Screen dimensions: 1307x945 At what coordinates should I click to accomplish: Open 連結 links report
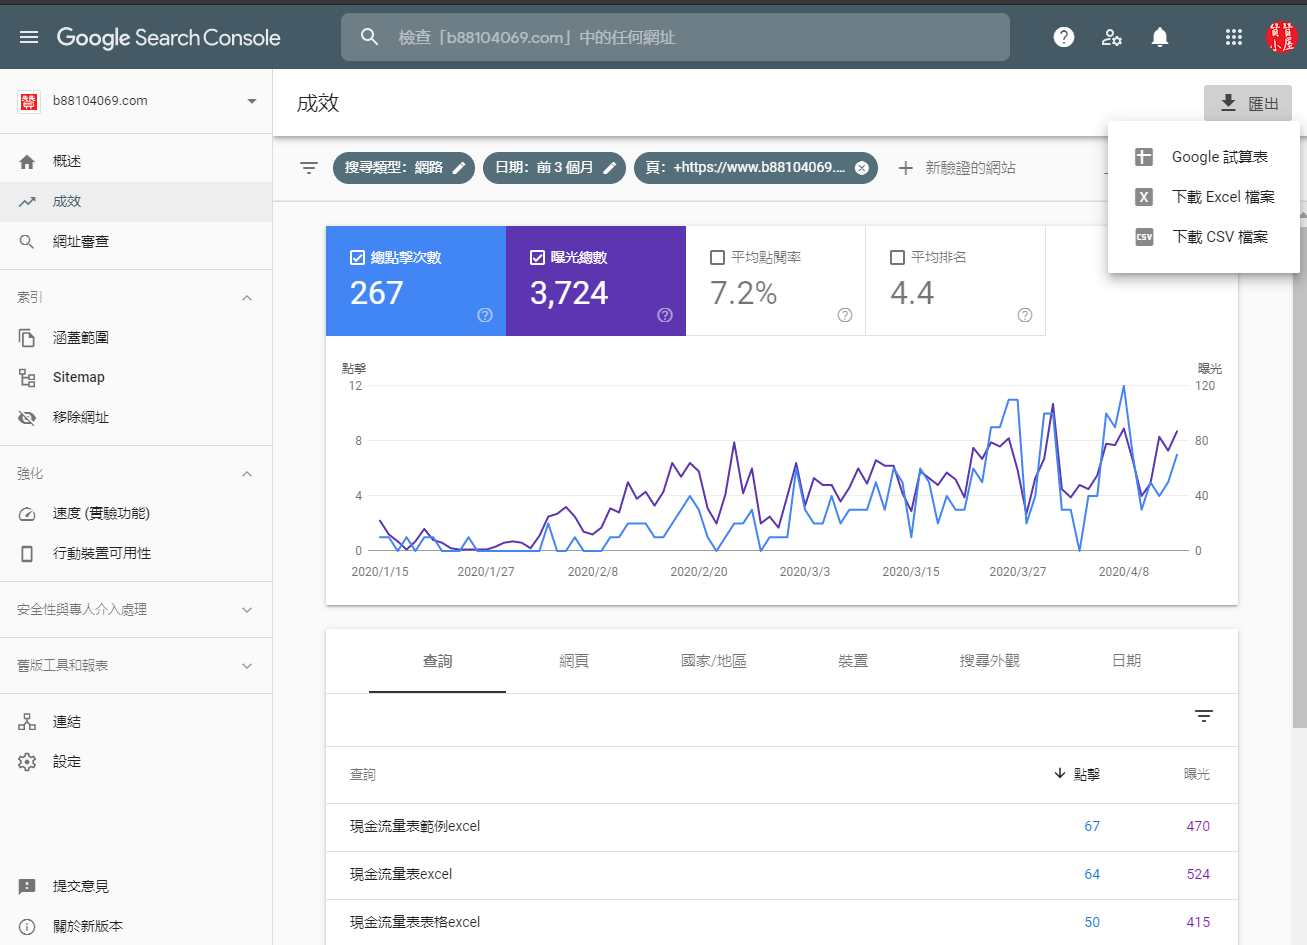point(136,721)
